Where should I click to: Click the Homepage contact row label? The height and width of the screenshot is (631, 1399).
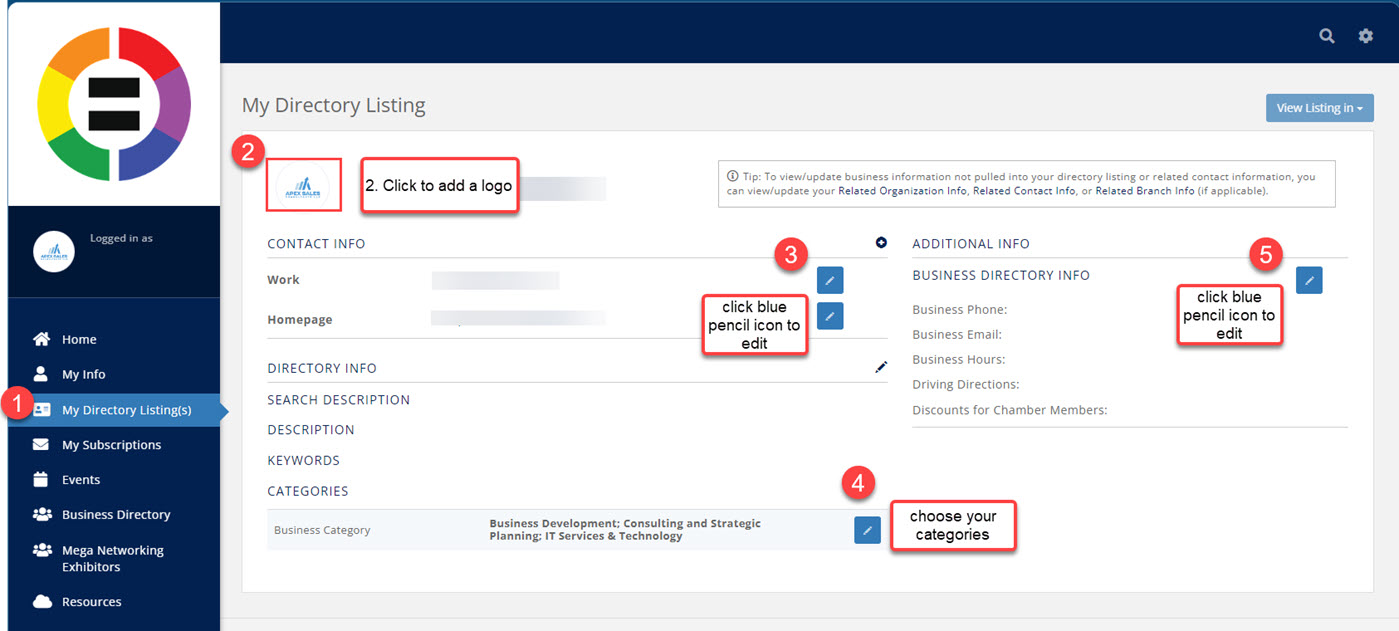coord(300,320)
